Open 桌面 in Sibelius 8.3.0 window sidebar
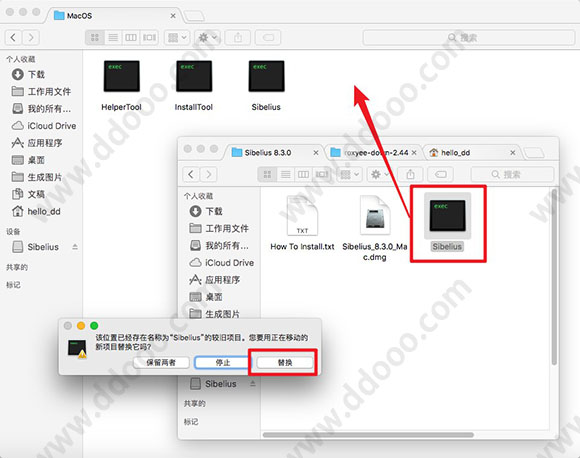This screenshot has height=458, width=580. [206, 297]
